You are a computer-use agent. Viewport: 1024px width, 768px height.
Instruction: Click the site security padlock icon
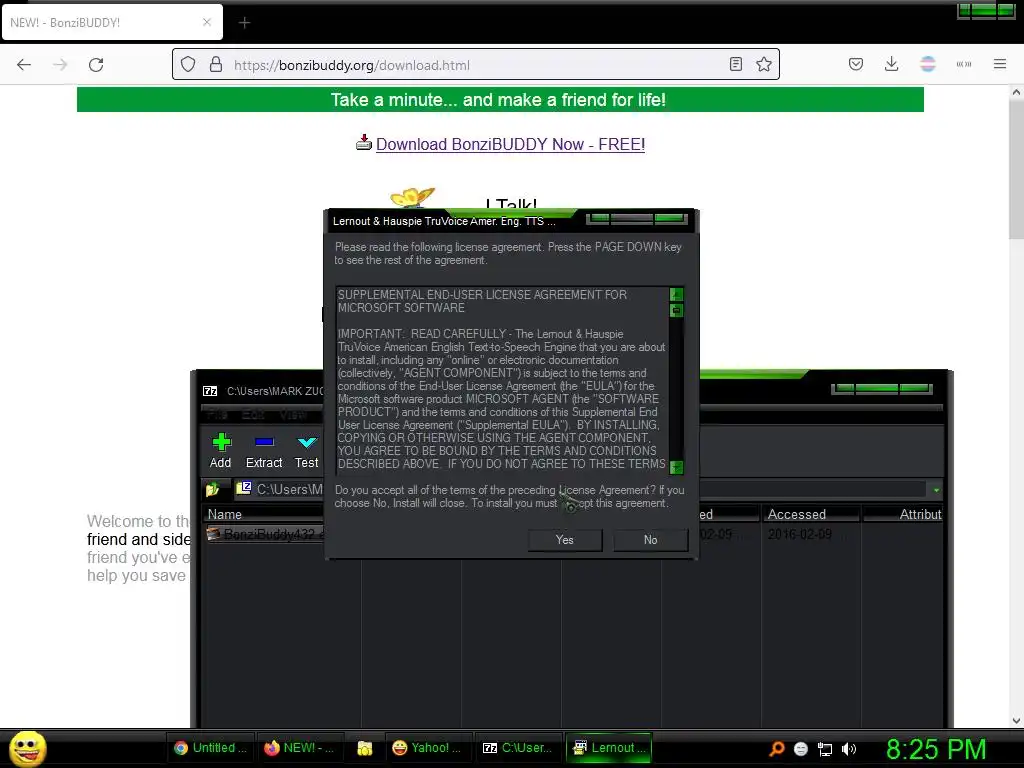point(216,65)
